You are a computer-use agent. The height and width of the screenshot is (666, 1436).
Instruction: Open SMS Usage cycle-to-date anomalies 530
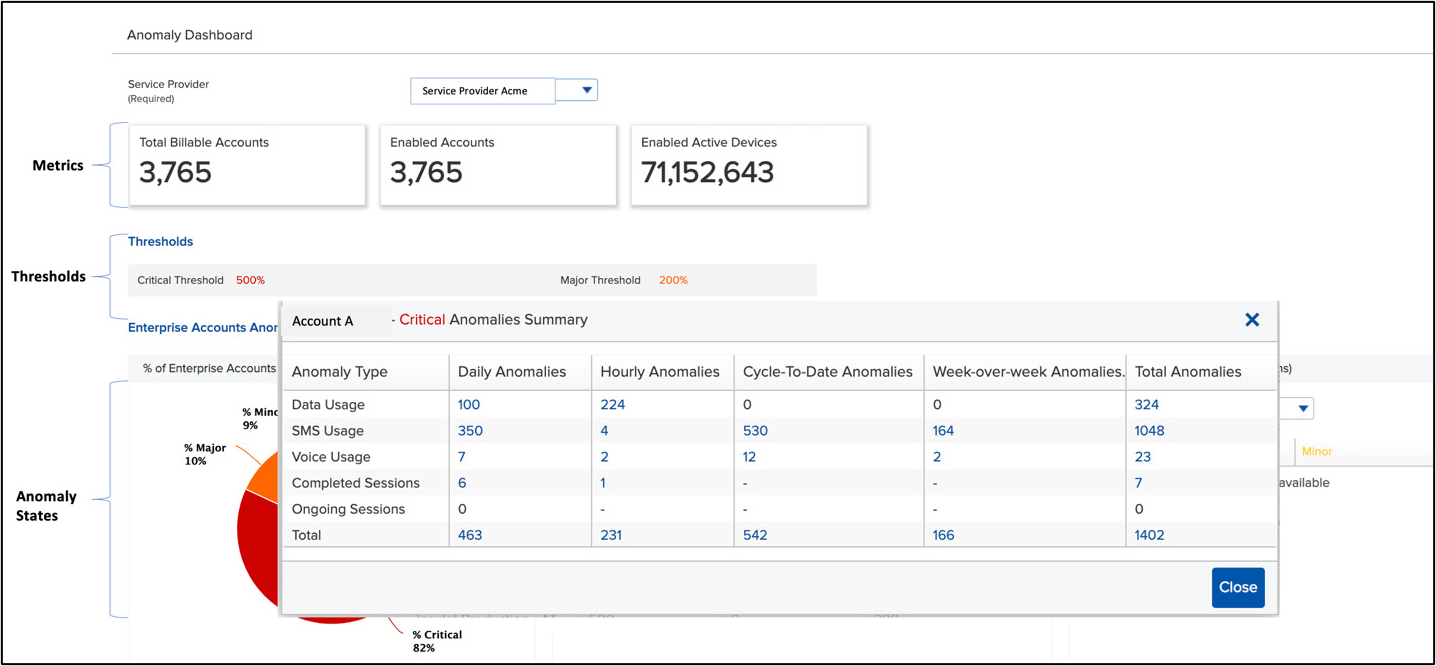pos(755,431)
